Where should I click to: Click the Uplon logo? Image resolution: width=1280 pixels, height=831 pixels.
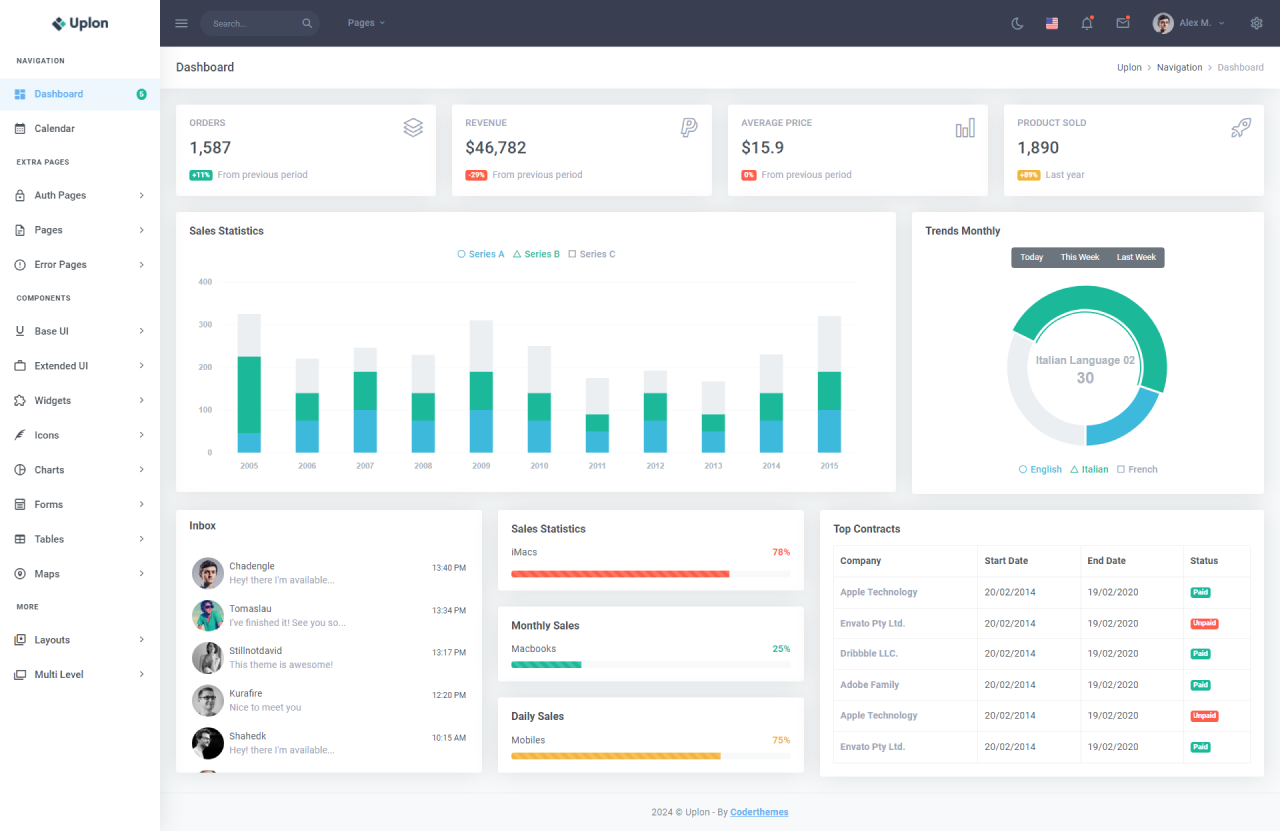tap(80, 23)
